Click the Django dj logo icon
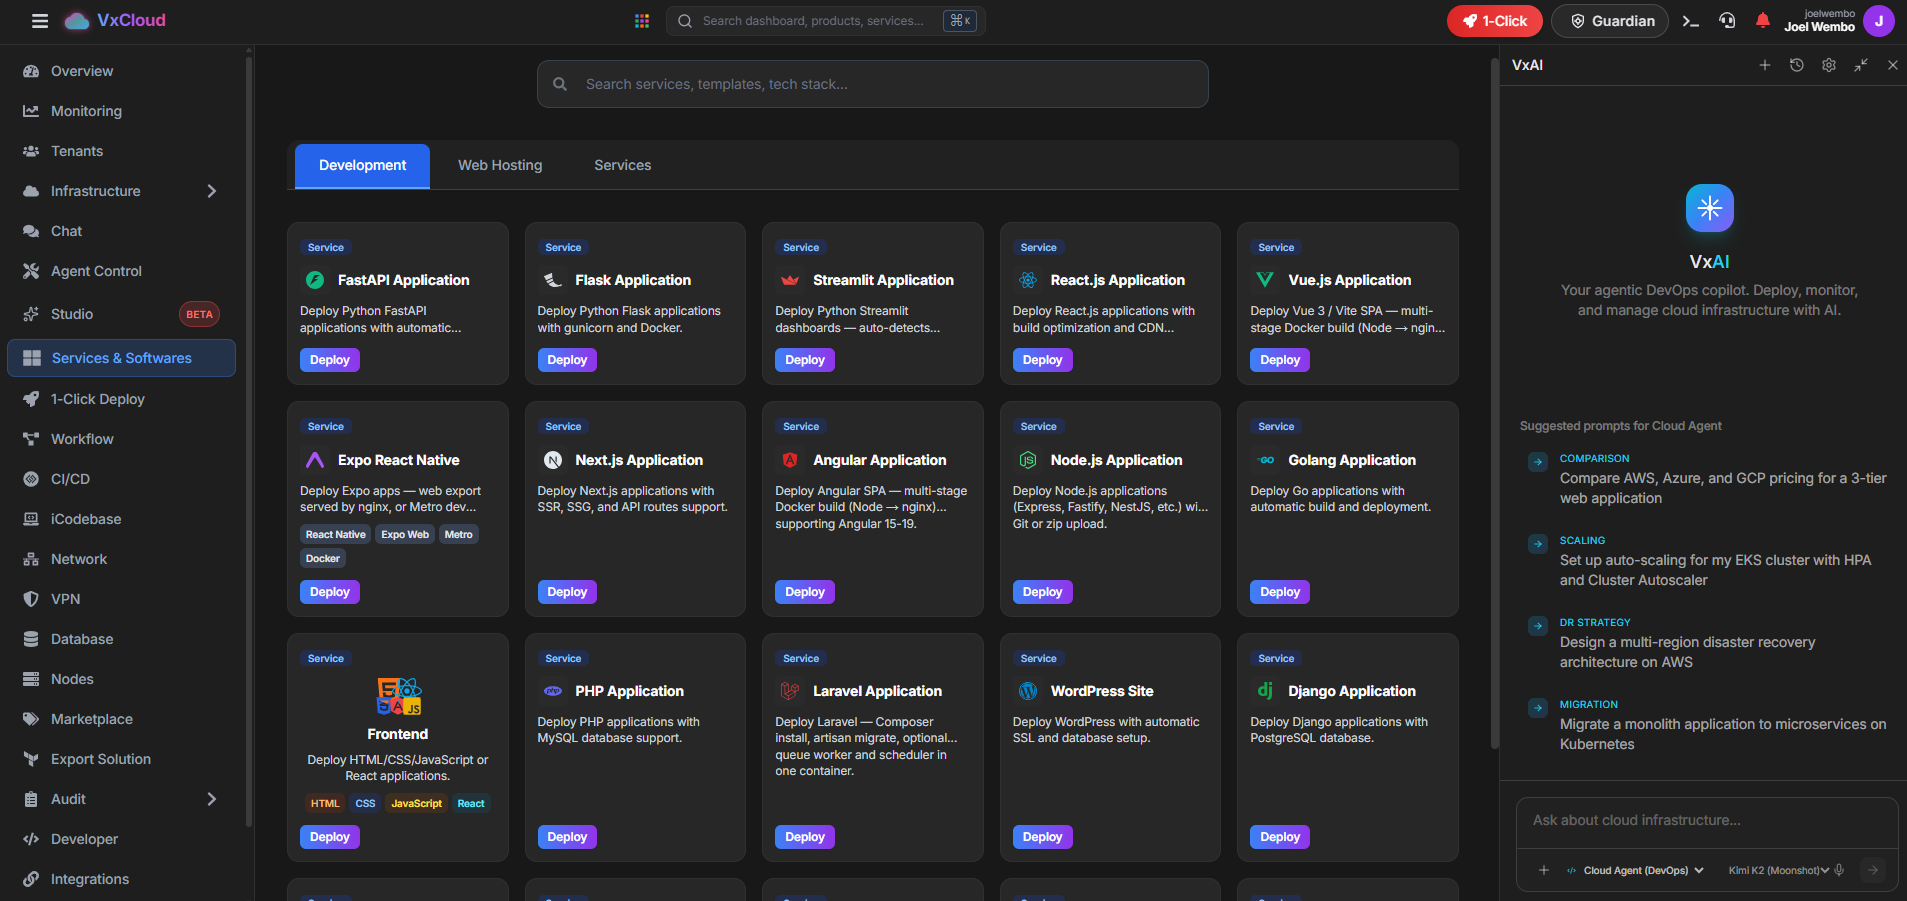Screen dimensions: 1907x901 [x=1265, y=691]
